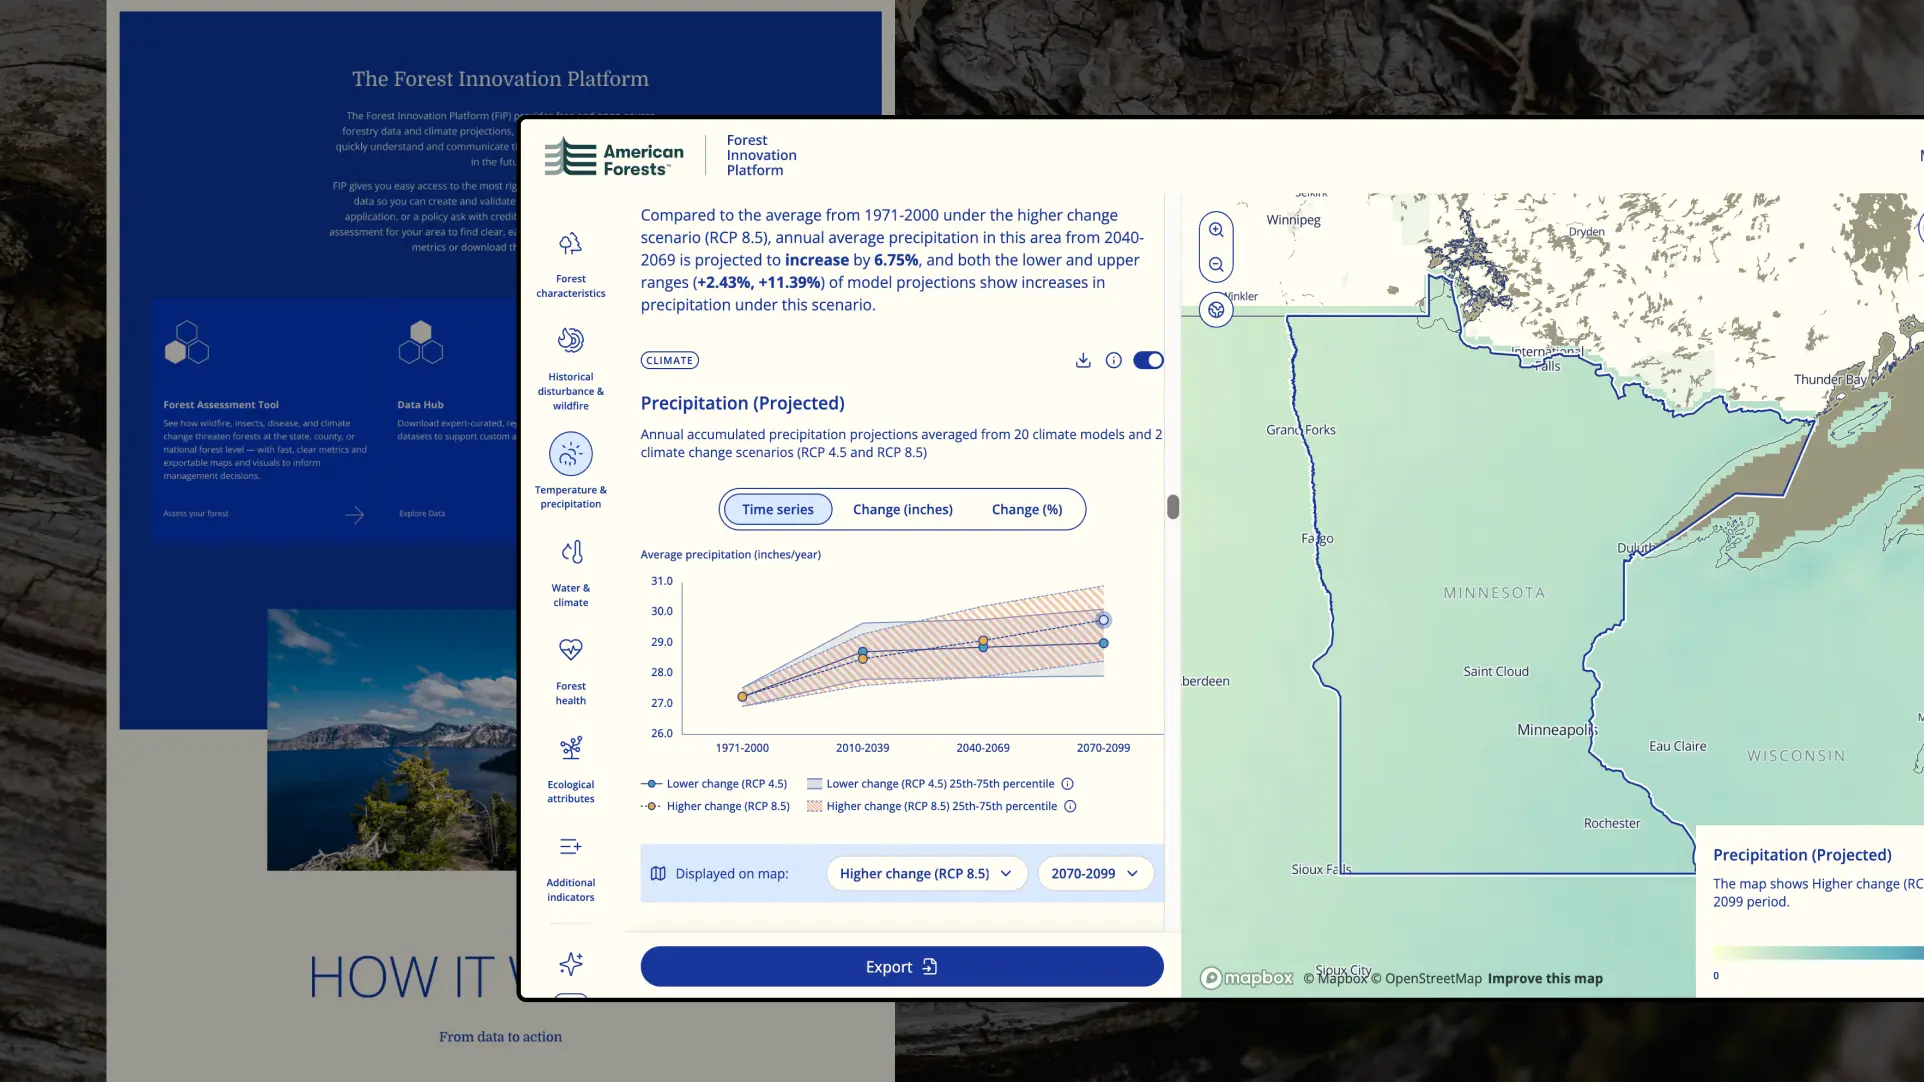The image size is (1924, 1082).
Task: Switch to the Change (%) tab
Action: (x=1026, y=509)
